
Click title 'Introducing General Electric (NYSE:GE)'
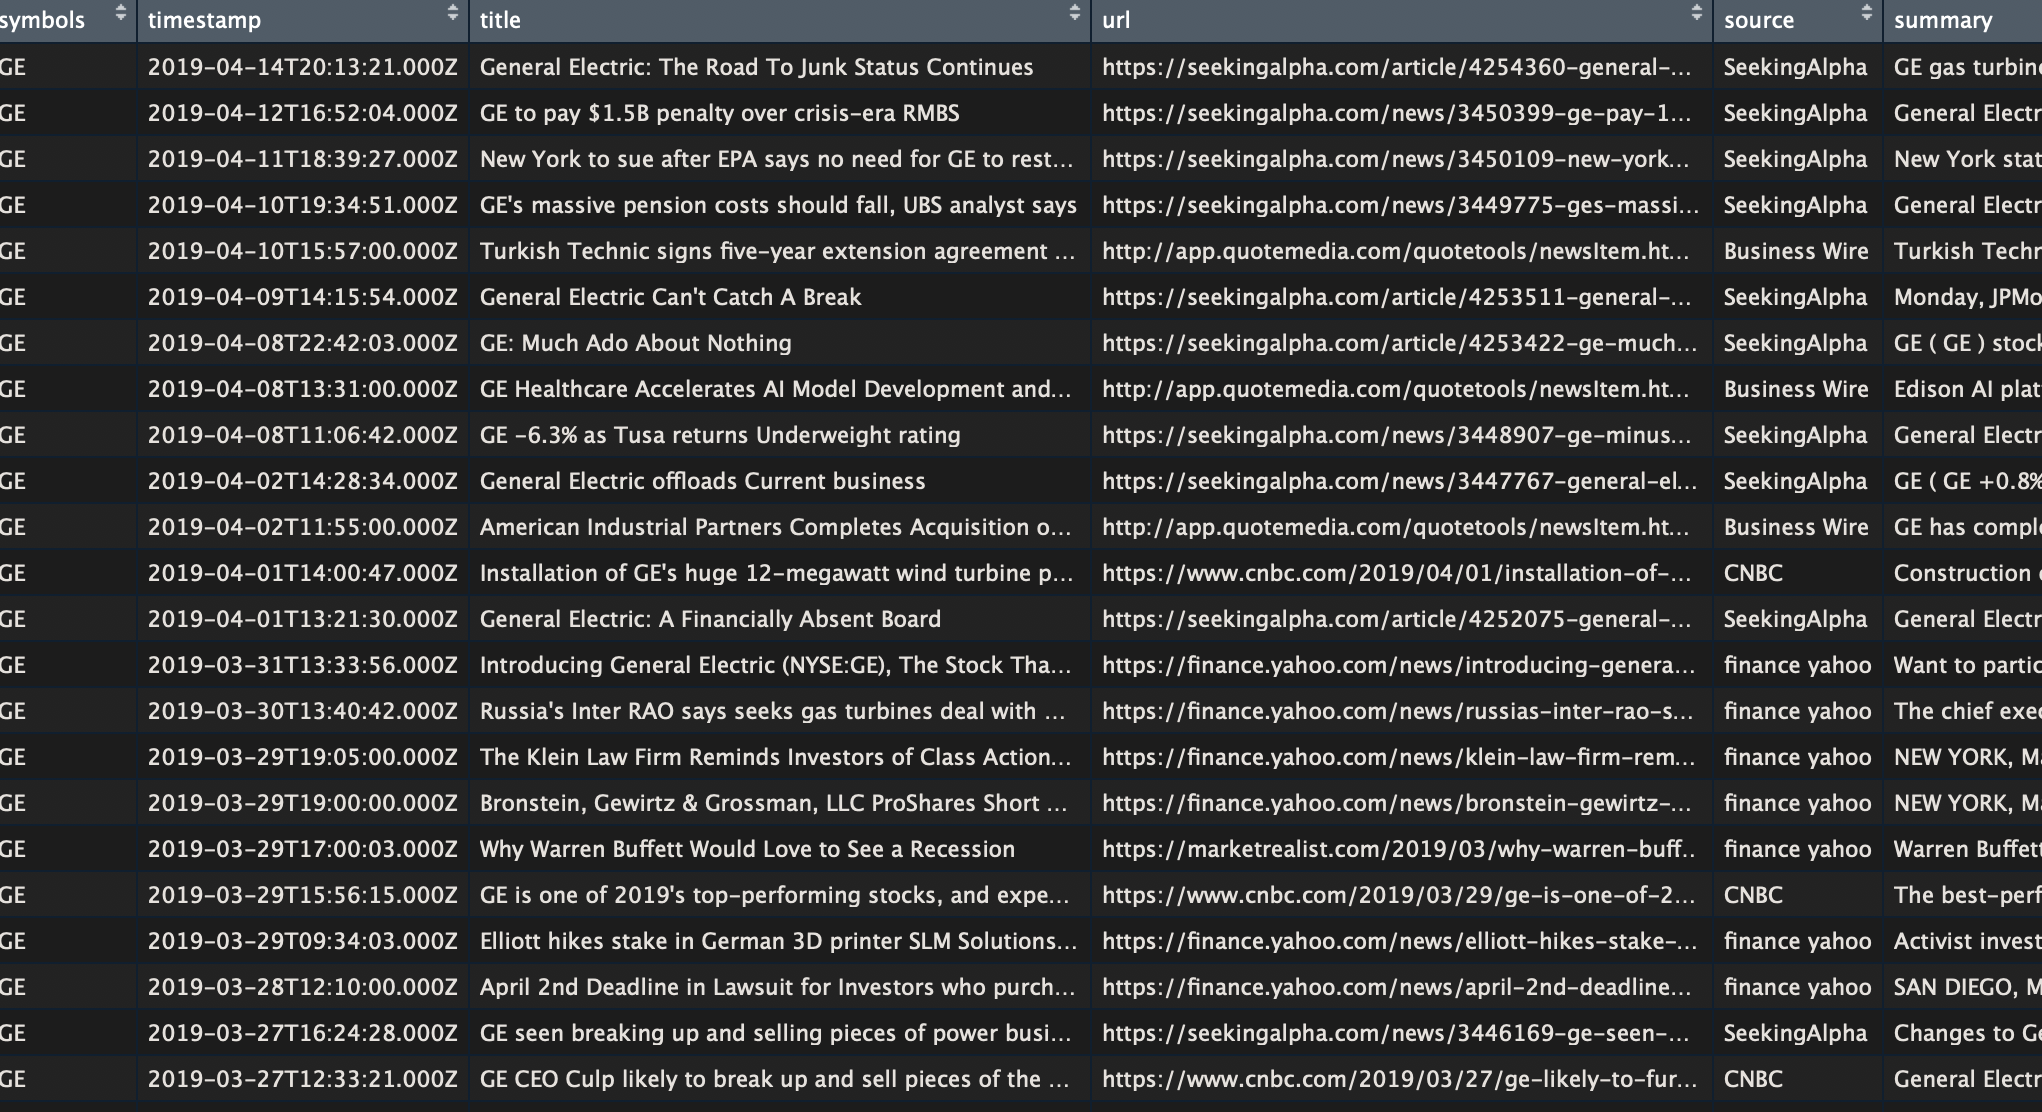click(x=775, y=665)
